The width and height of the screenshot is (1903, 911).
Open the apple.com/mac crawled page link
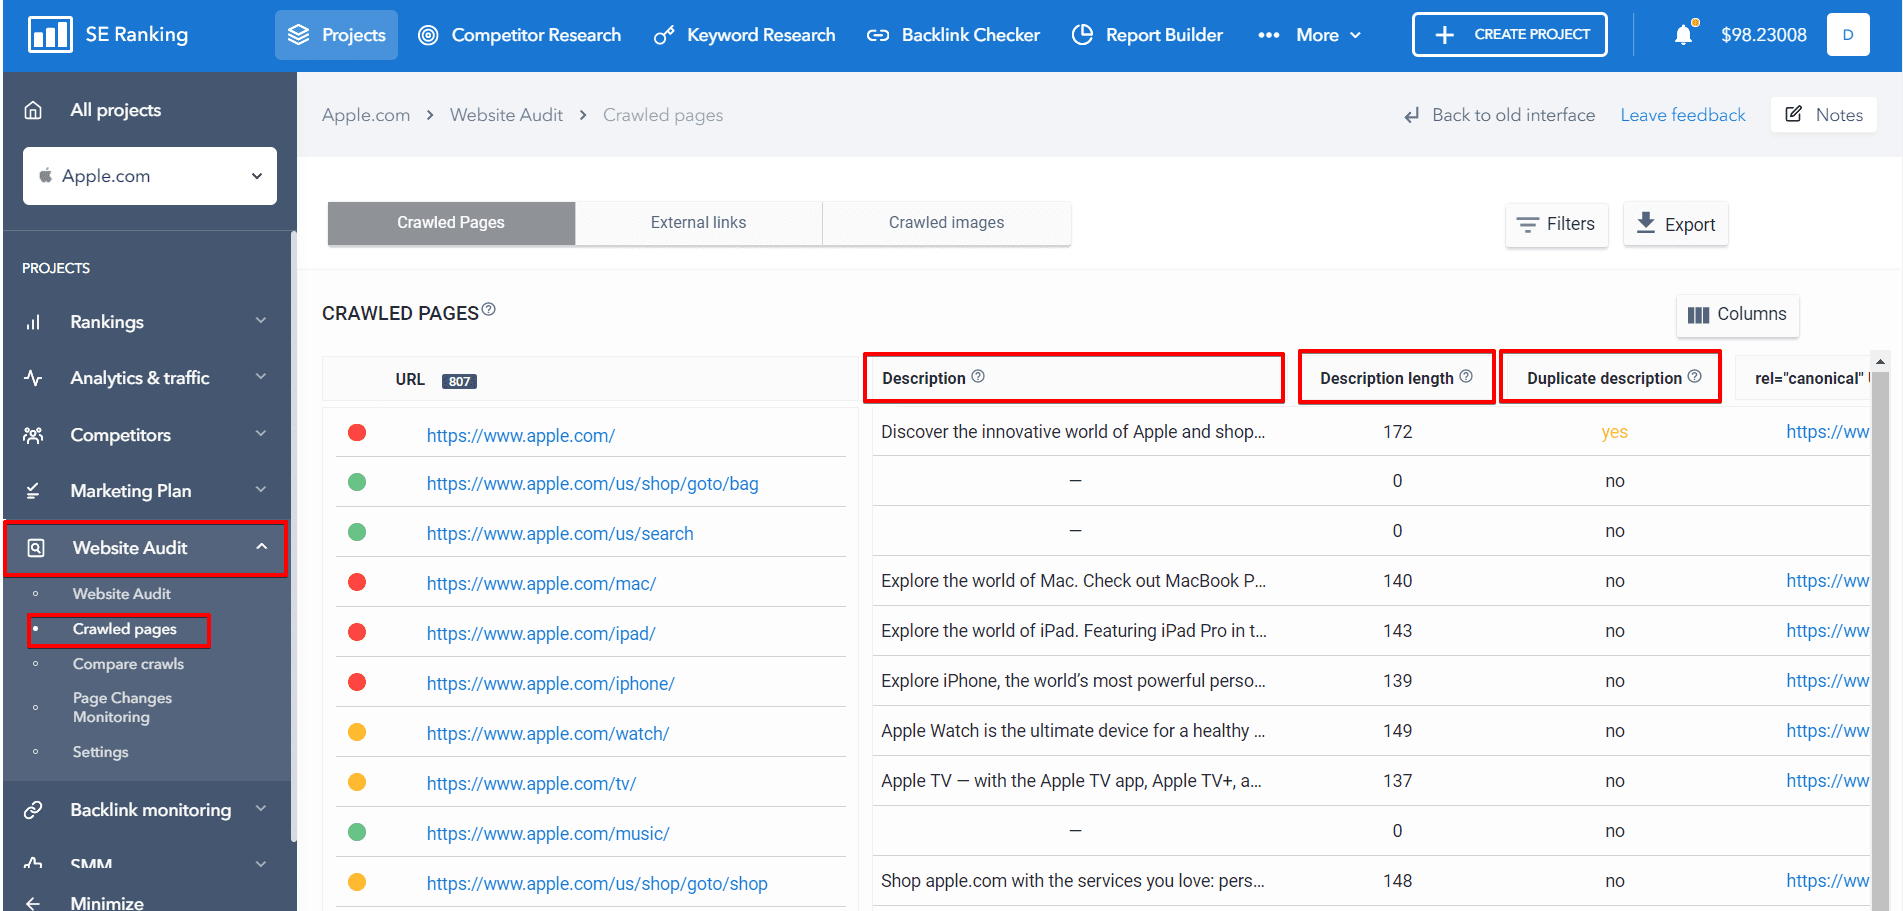[x=541, y=583]
